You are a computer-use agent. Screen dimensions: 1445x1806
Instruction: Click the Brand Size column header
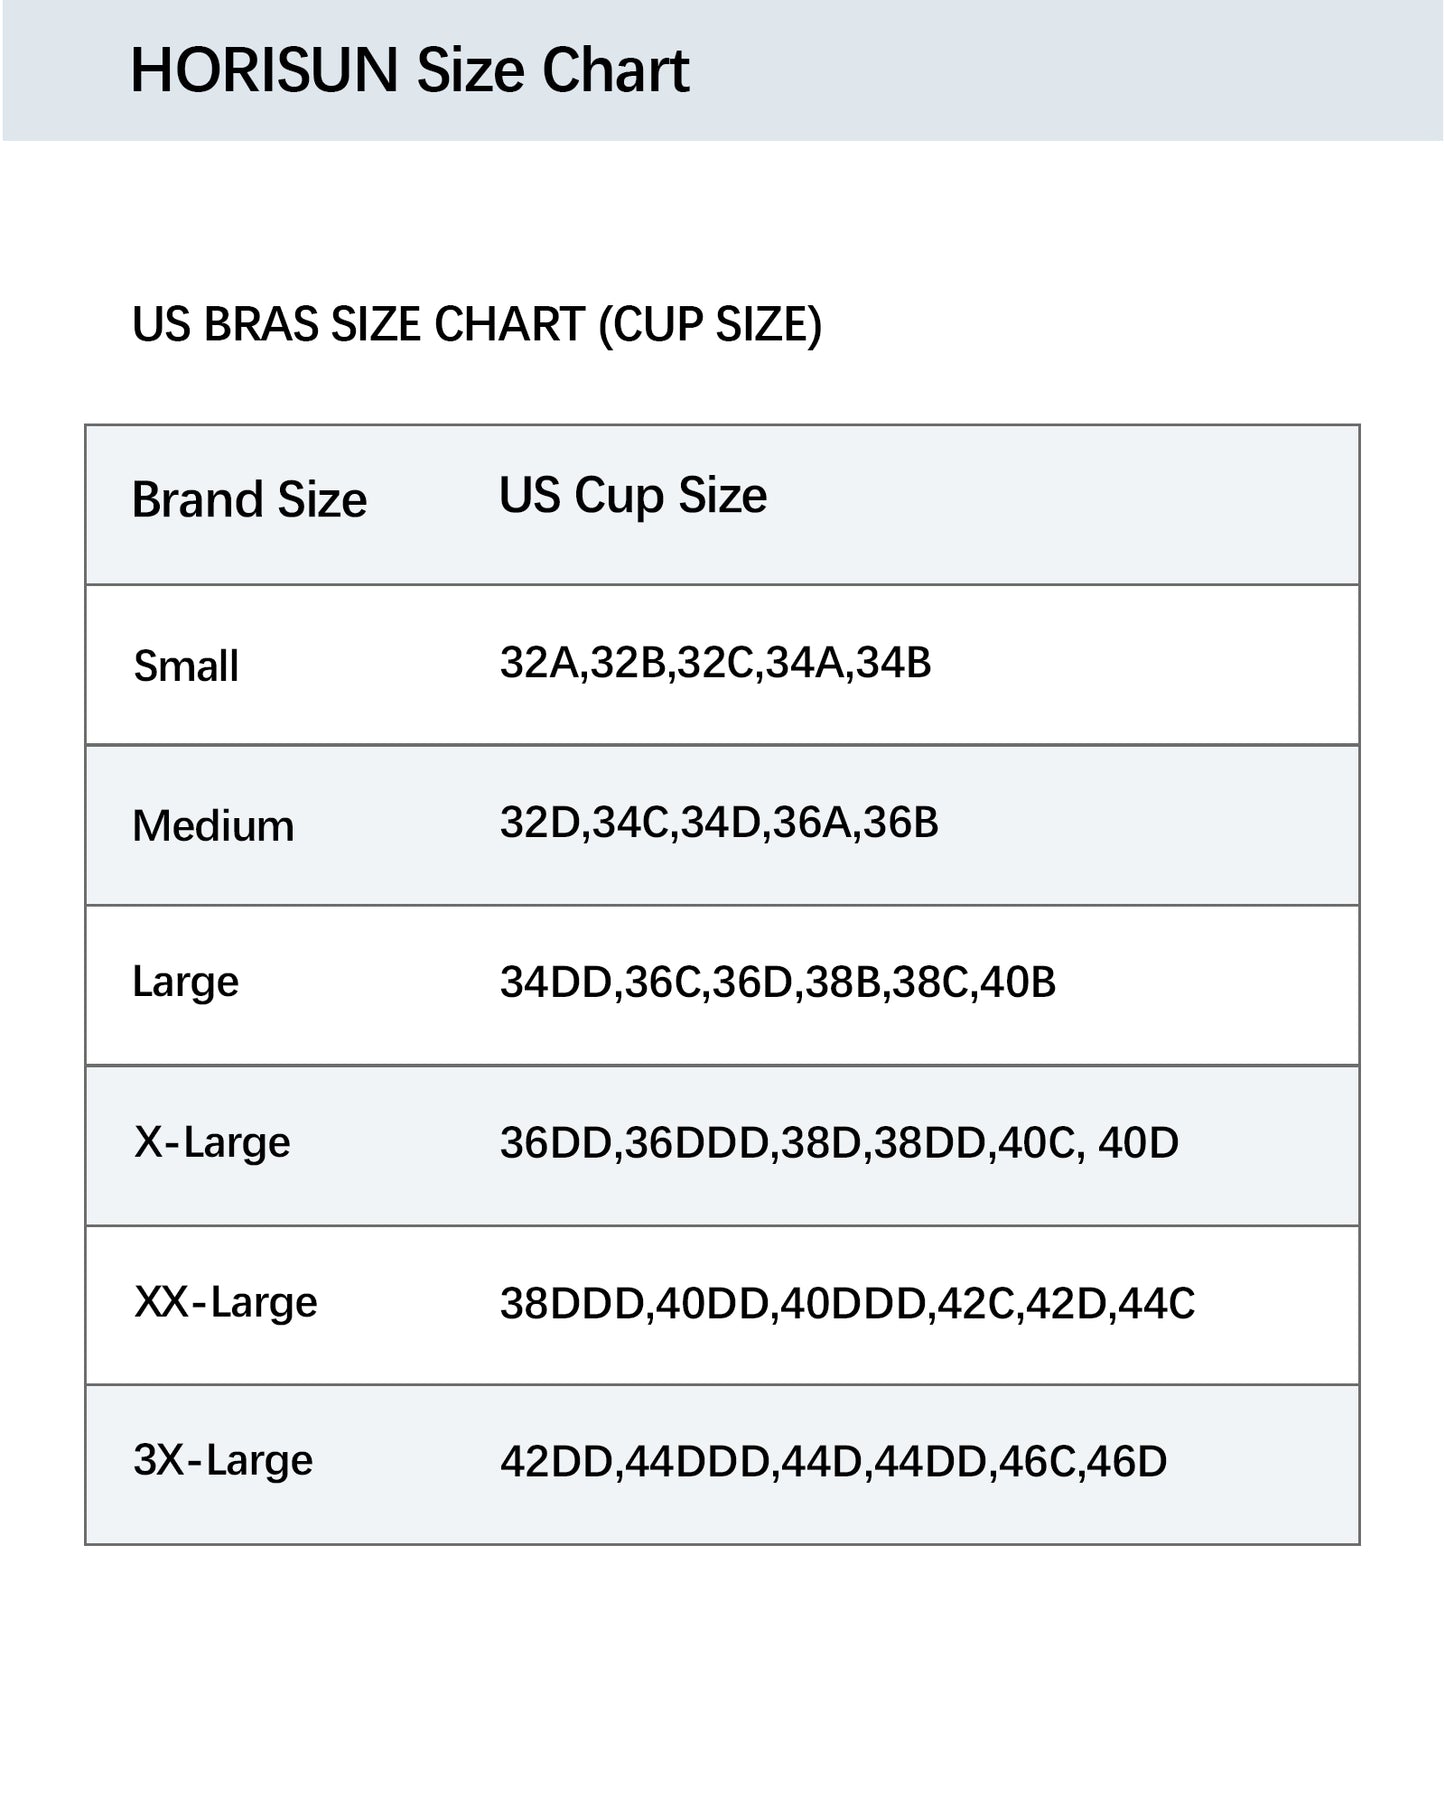[249, 499]
